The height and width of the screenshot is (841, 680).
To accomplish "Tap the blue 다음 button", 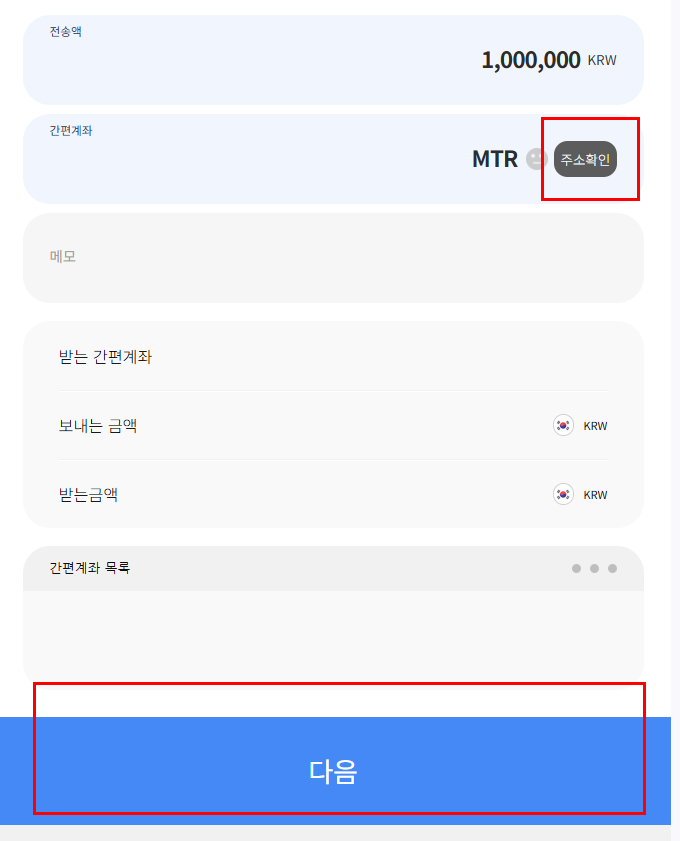I will [x=335, y=771].
